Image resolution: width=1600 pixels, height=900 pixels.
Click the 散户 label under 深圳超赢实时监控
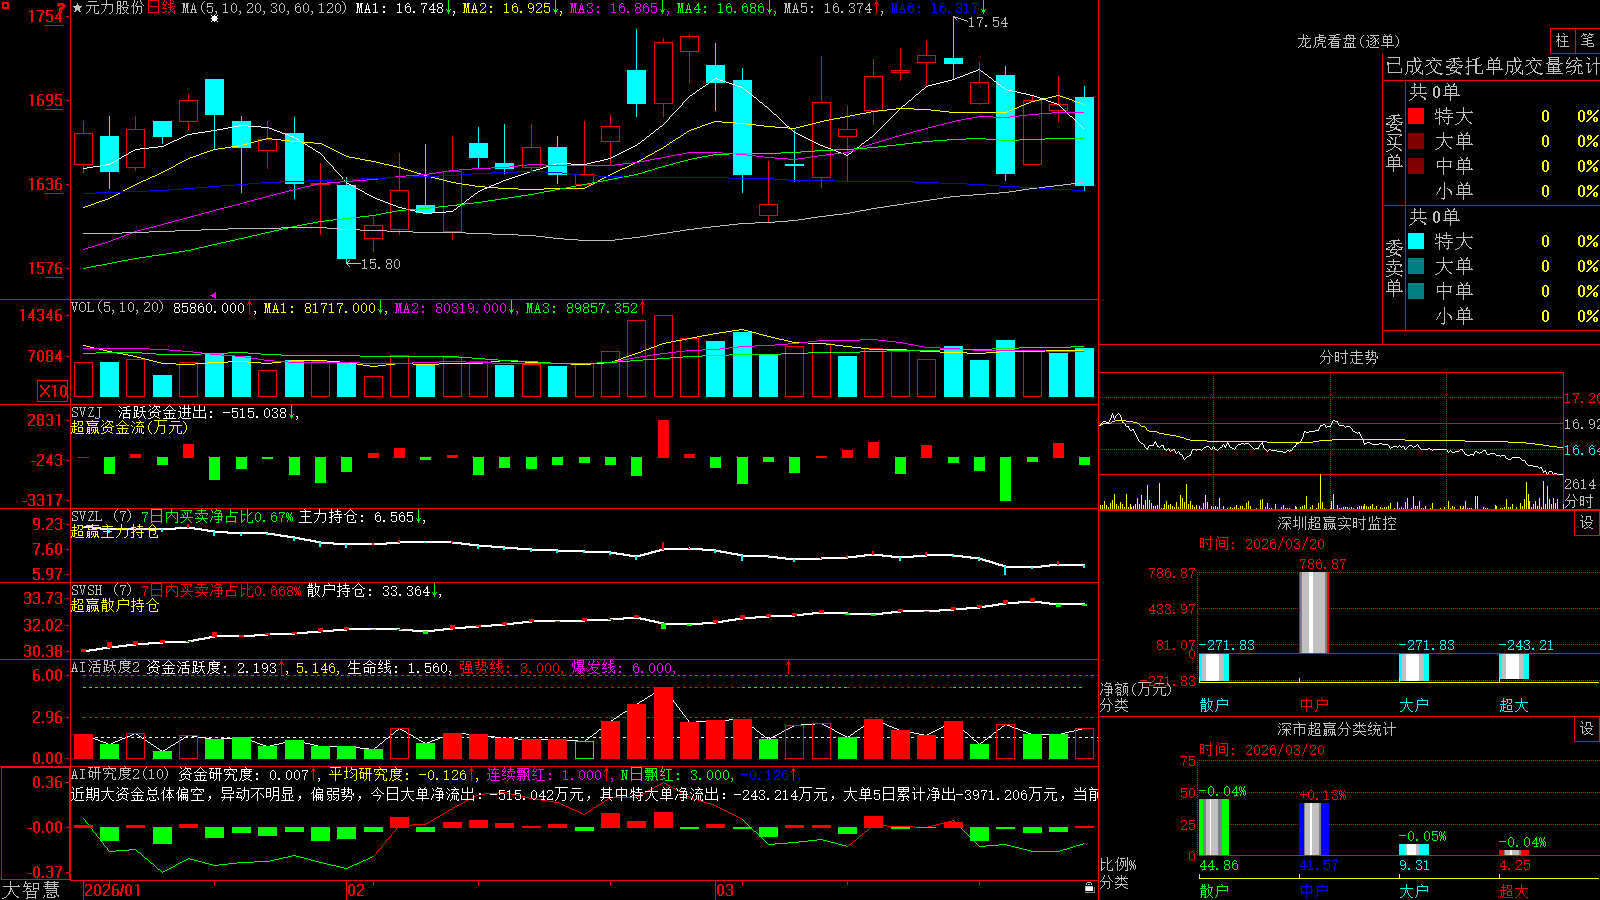point(1214,705)
